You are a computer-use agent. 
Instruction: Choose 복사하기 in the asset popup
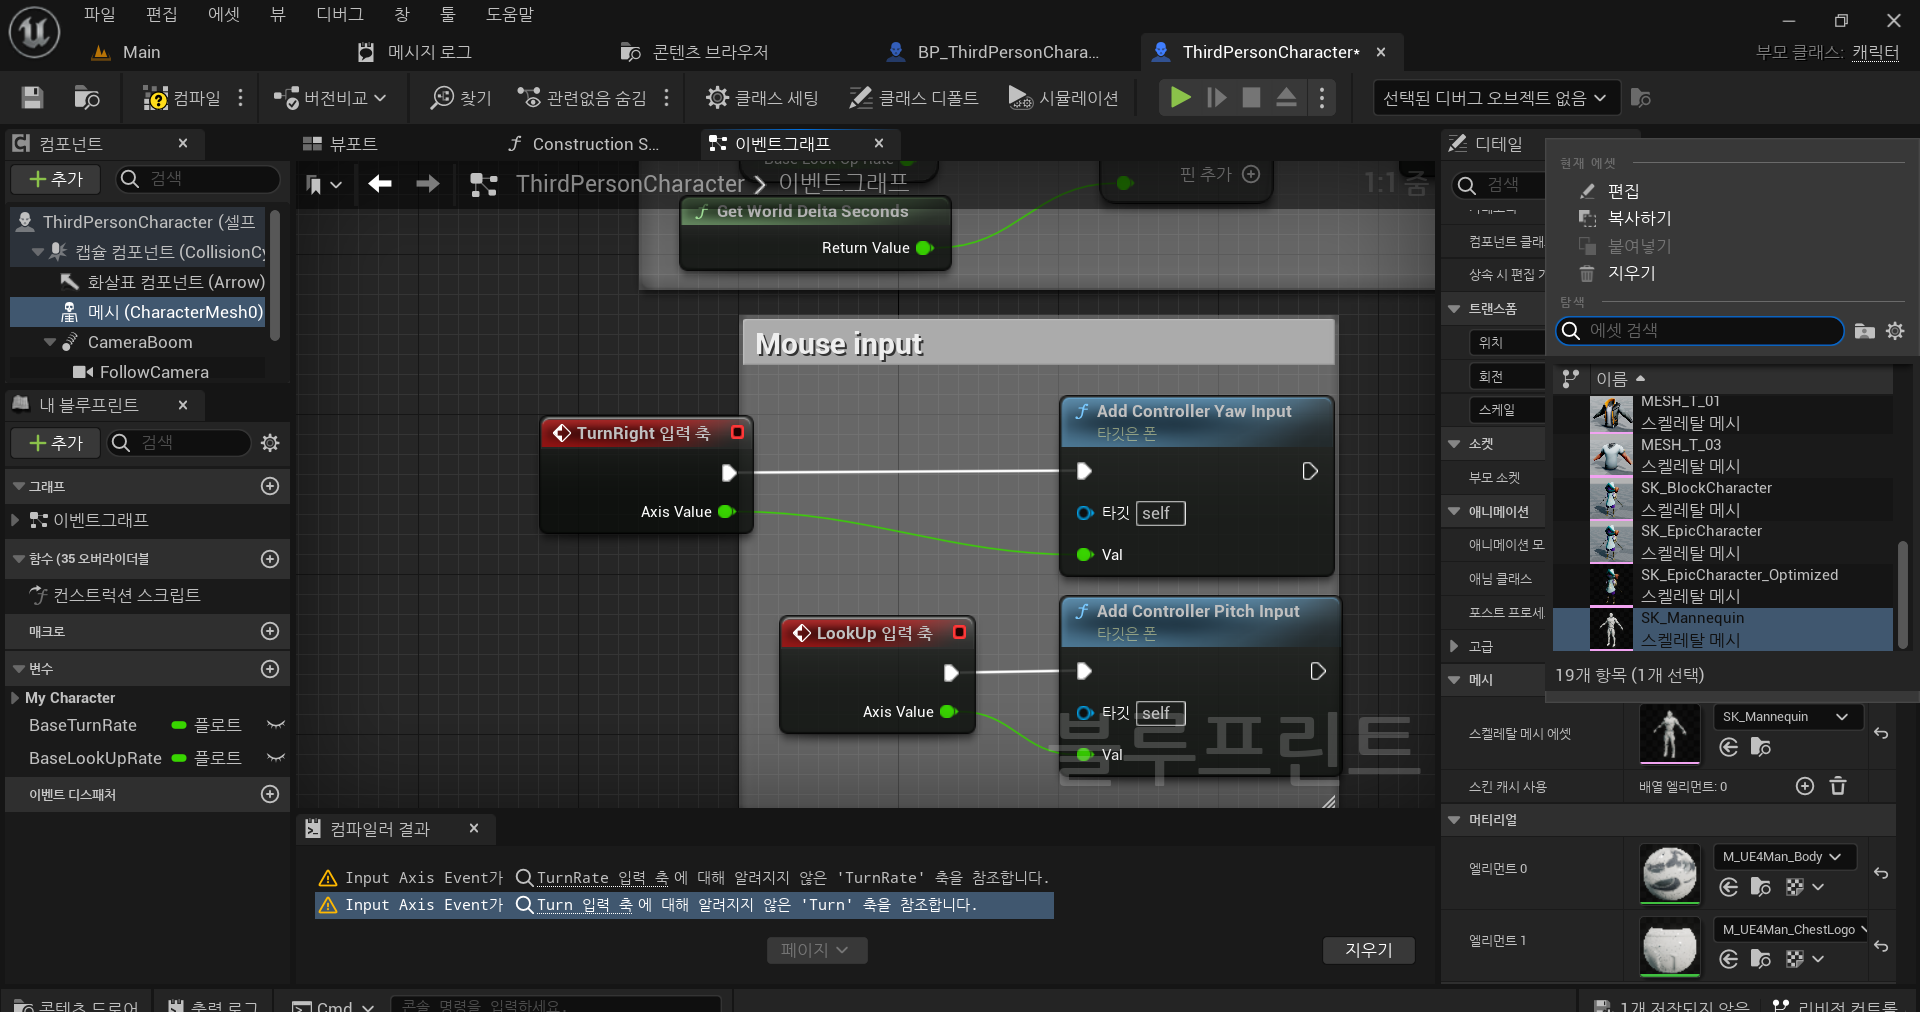(x=1638, y=218)
